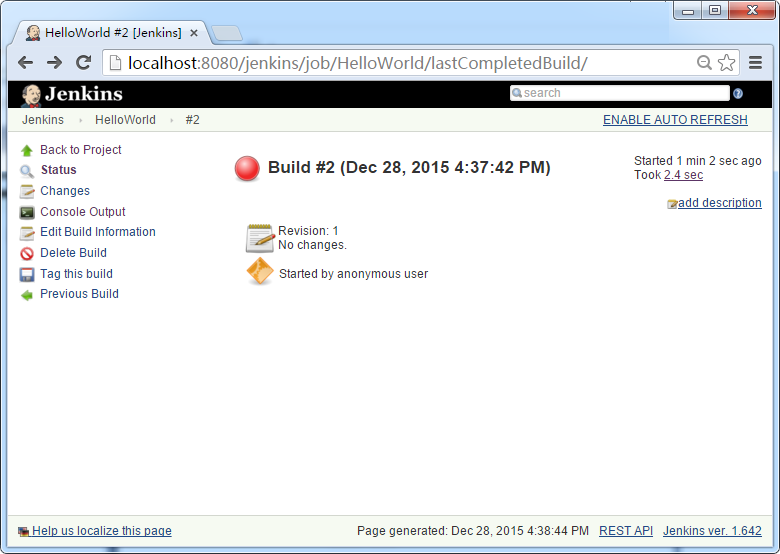Click the 'Revision: 1' text
This screenshot has height=554, width=780.
coord(308,231)
